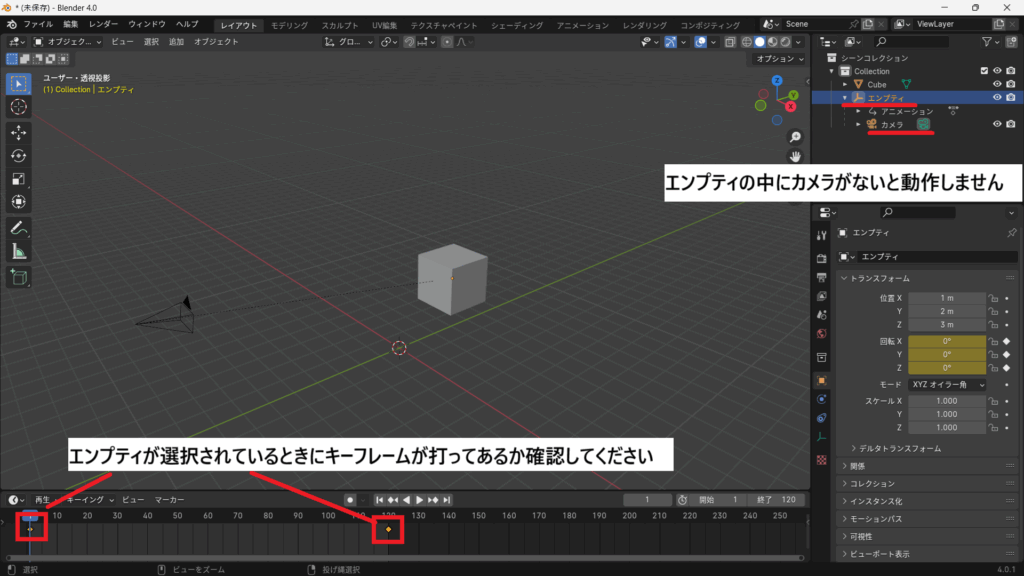Activate the Measure tool
This screenshot has height=576, width=1024.
point(19,251)
